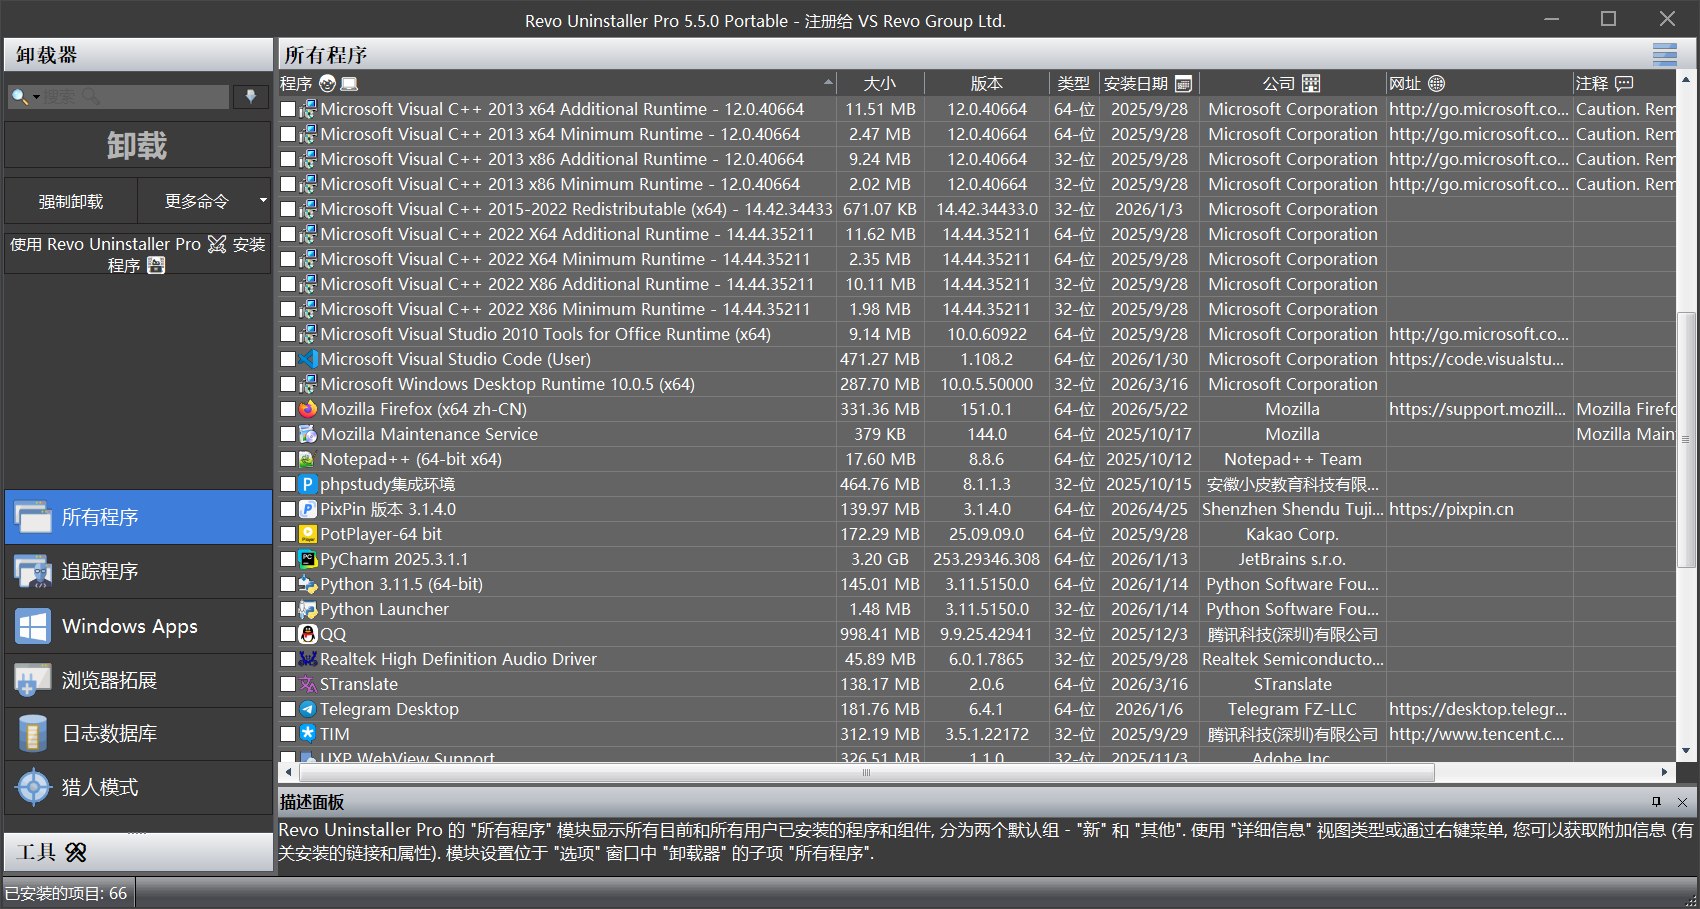Click the monitor icon in 程序 header
1700x909 pixels.
(349, 83)
